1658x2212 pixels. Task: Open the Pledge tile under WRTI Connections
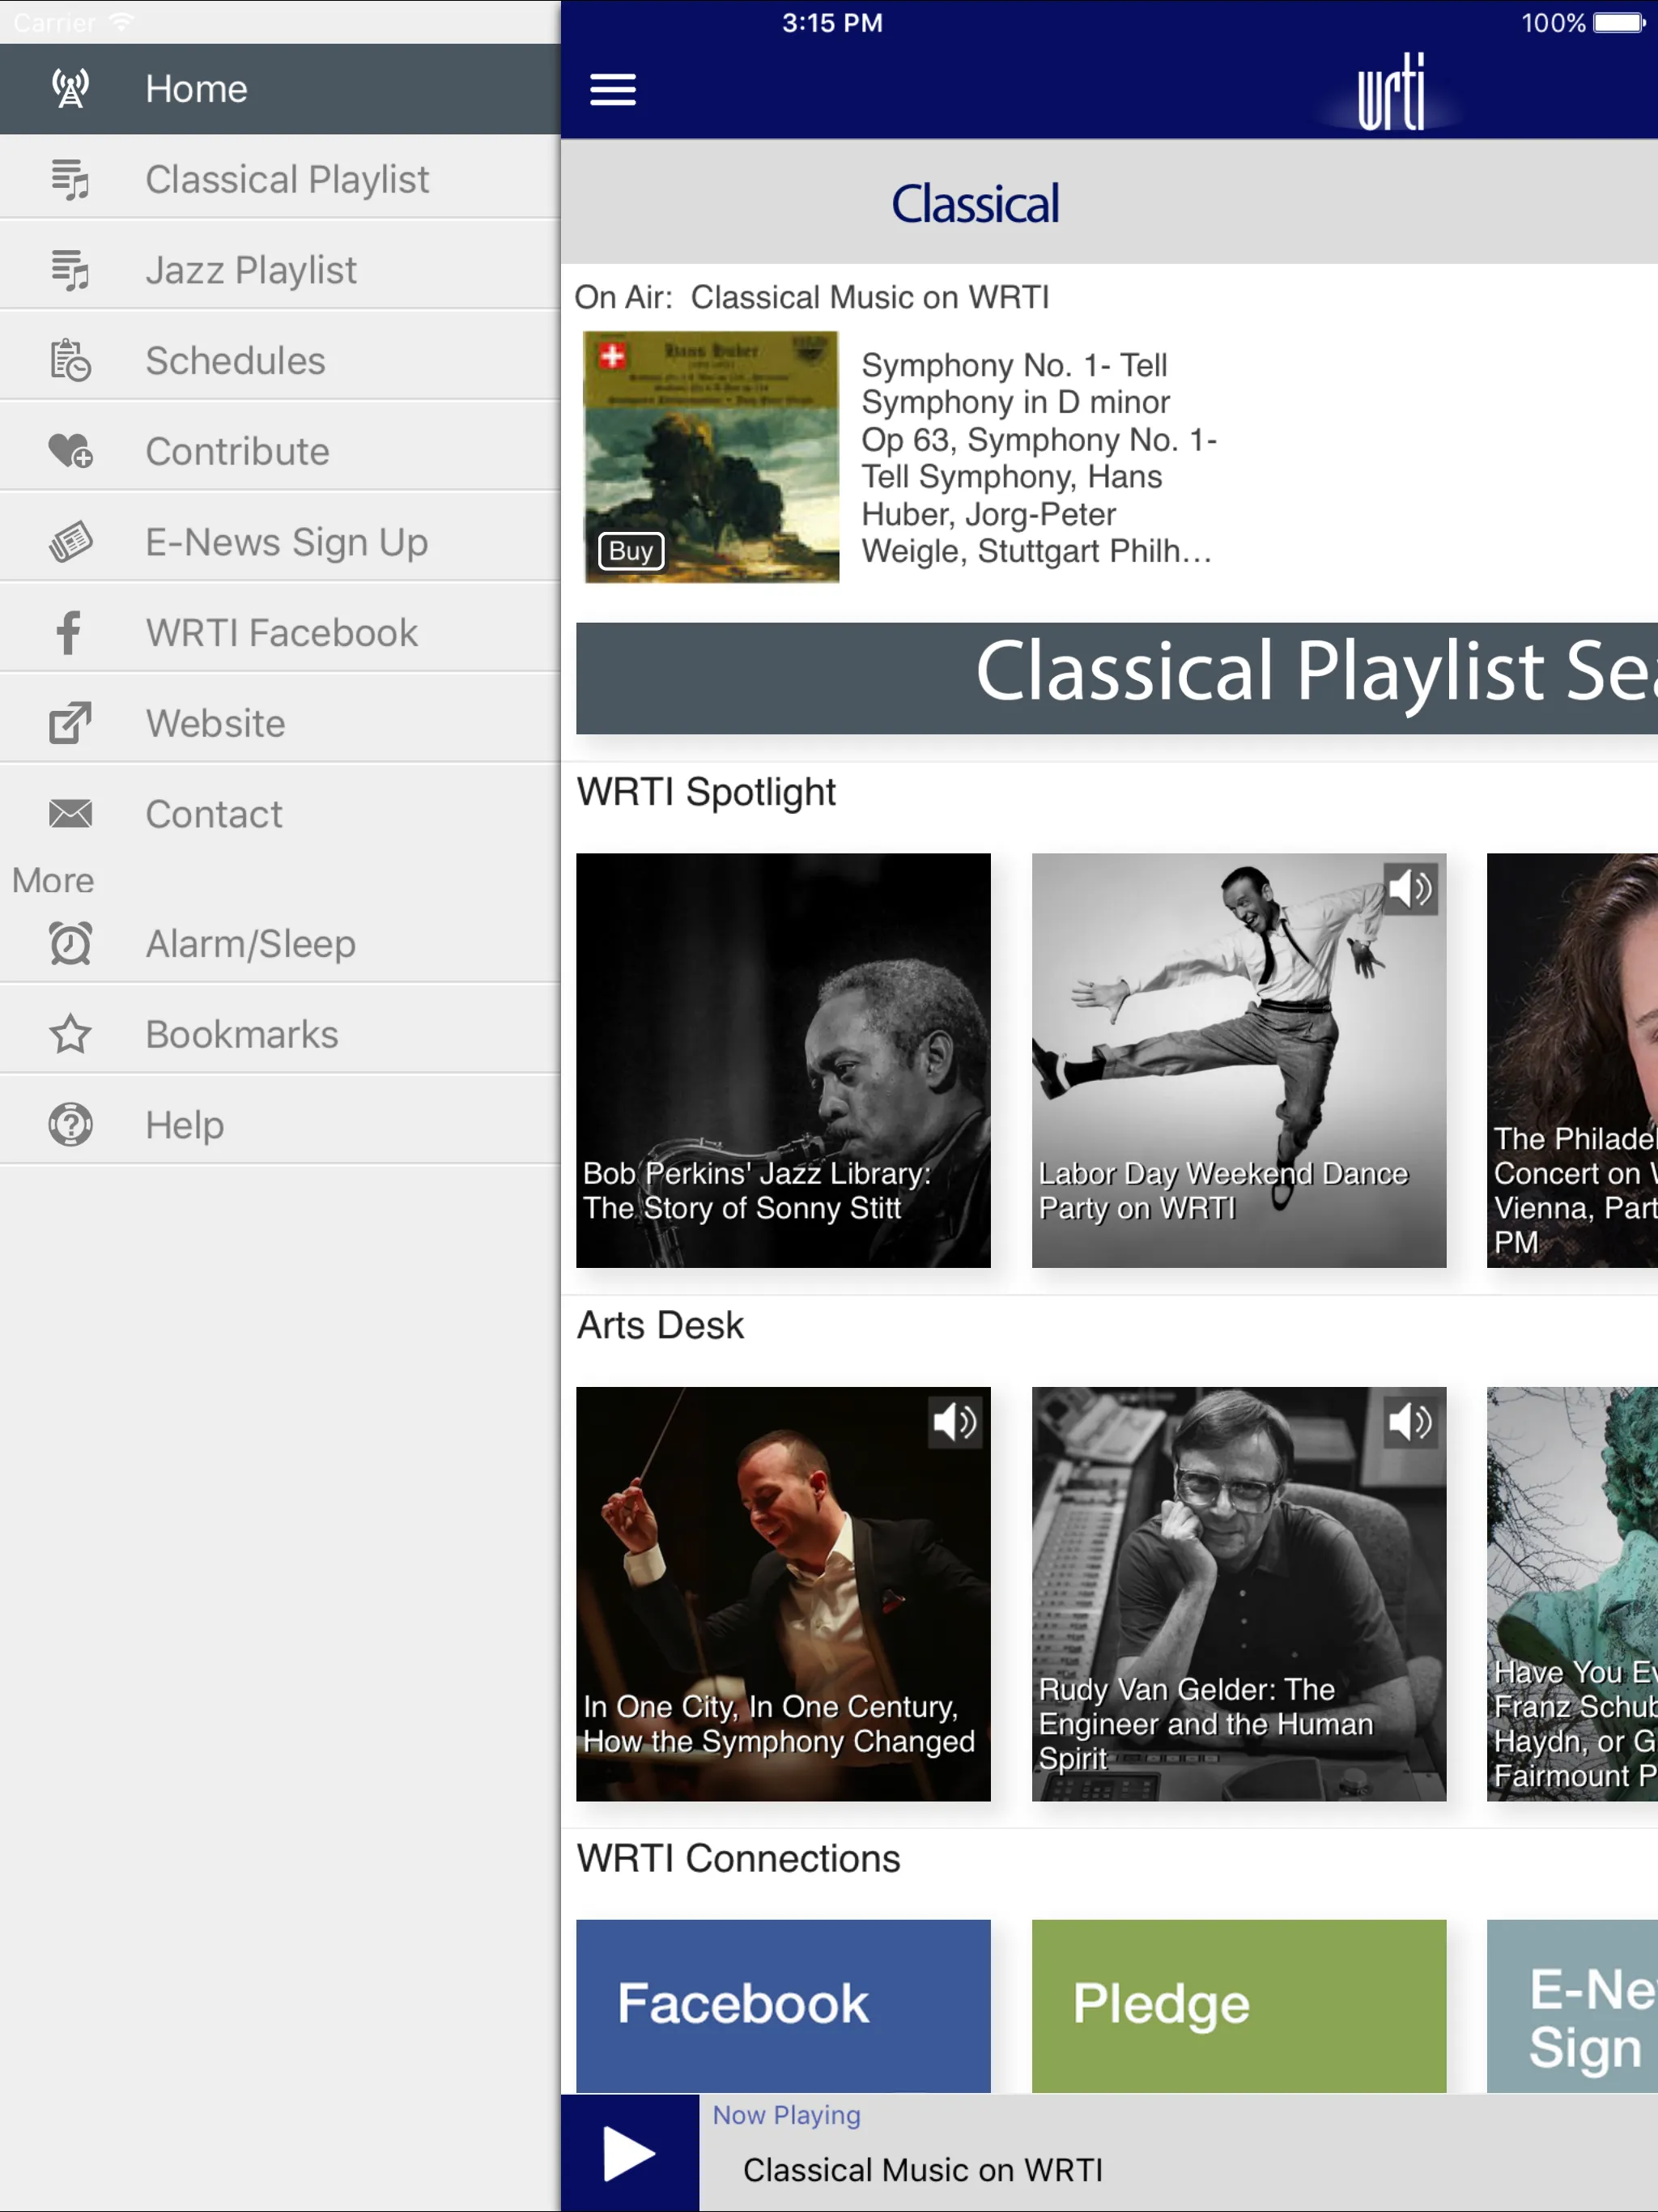pyautogui.click(x=1237, y=2006)
